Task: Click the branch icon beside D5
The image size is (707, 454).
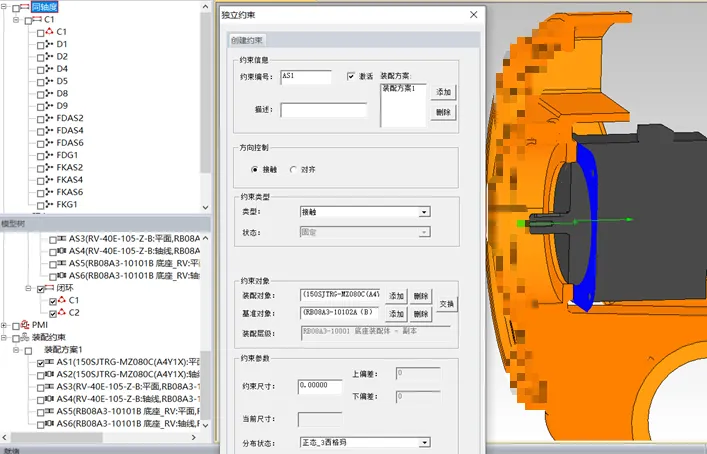Action: click(x=48, y=81)
